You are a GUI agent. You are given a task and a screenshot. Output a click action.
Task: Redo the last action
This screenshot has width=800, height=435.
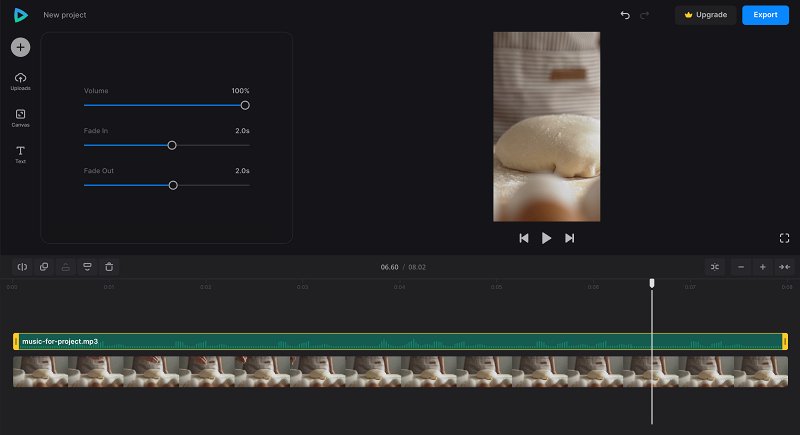pos(644,15)
